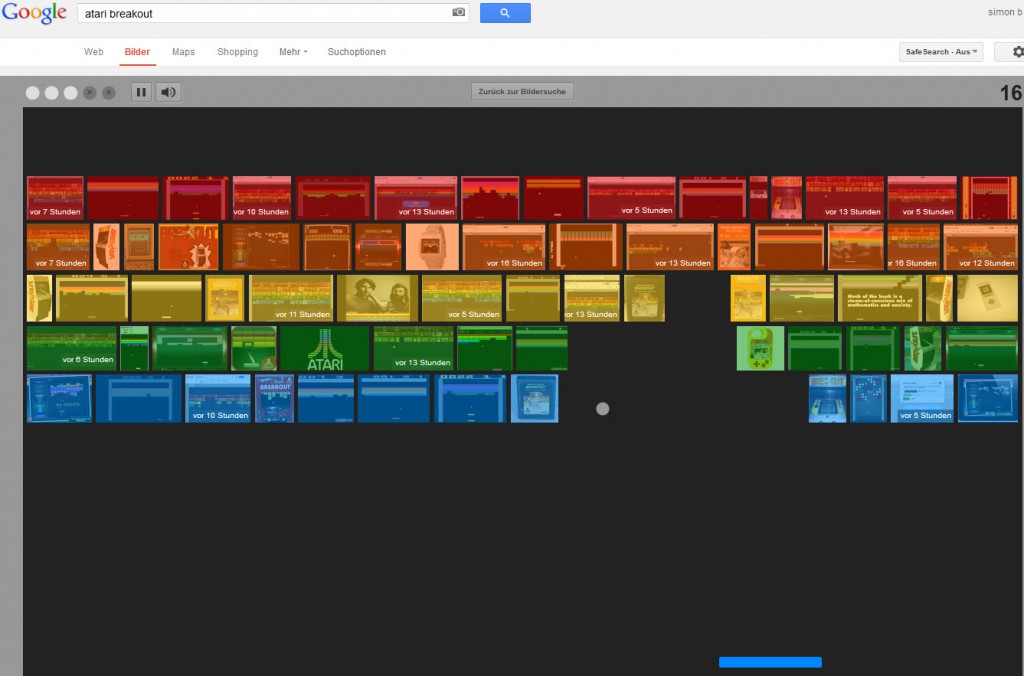Image resolution: width=1024 pixels, height=676 pixels.
Task: Click the green ATARI logo brick
Action: point(325,349)
